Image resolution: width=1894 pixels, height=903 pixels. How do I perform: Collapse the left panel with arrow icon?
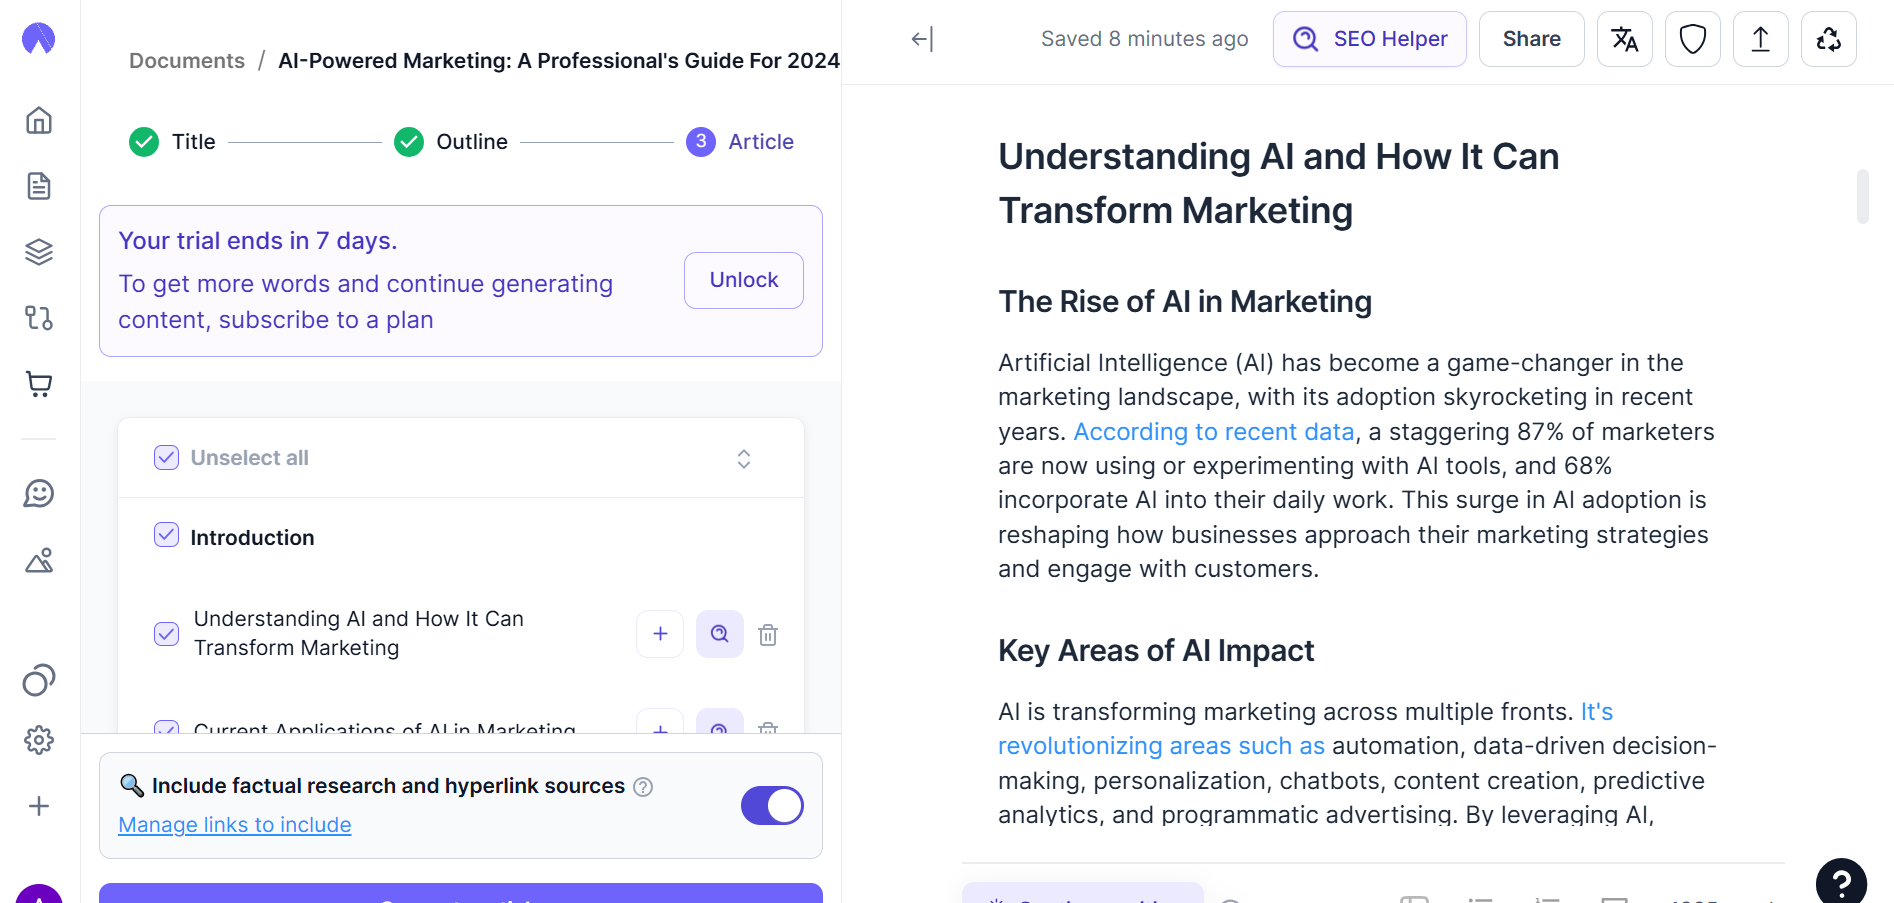click(922, 39)
